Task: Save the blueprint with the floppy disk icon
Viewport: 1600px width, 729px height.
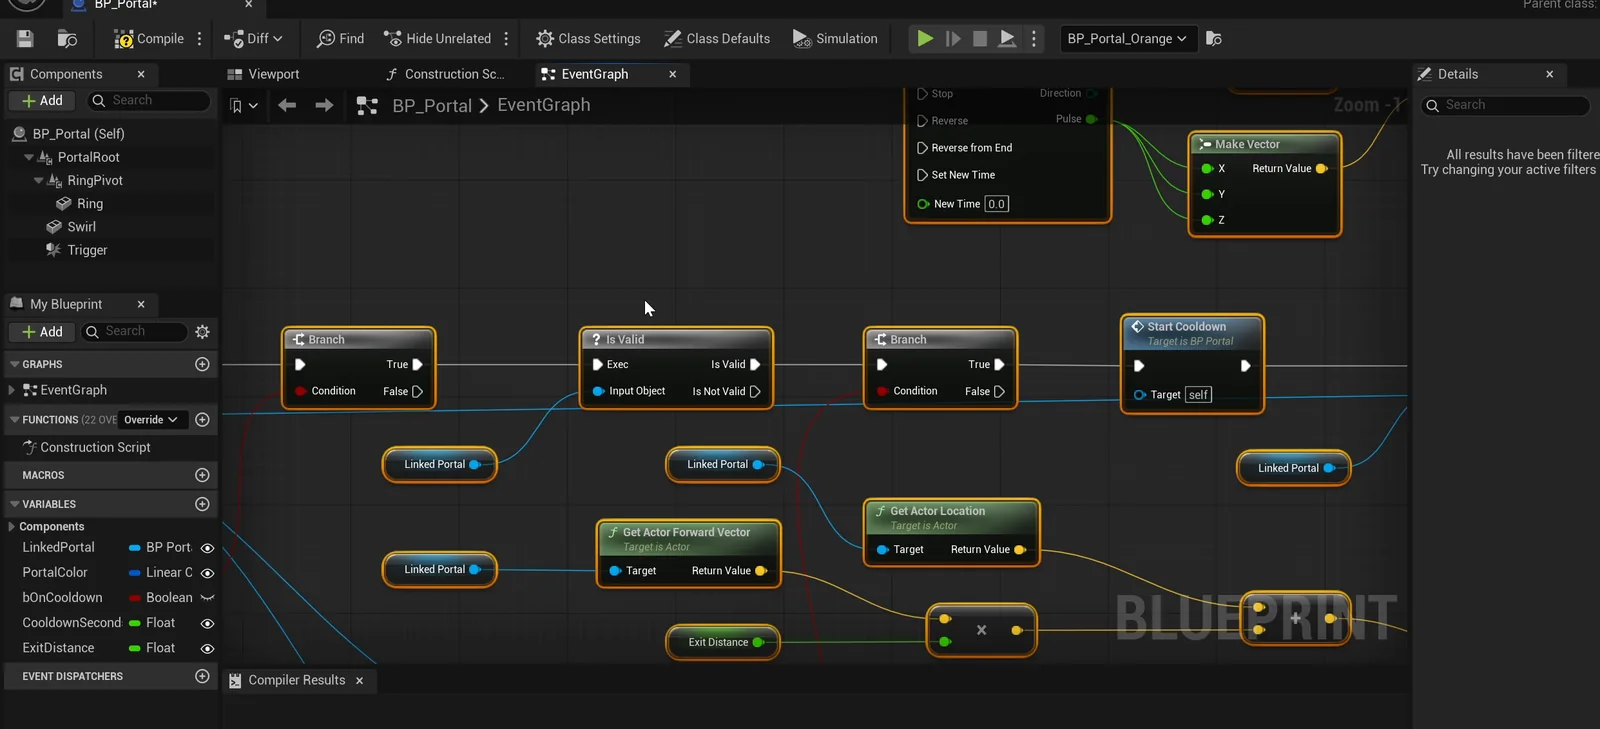Action: 25,39
